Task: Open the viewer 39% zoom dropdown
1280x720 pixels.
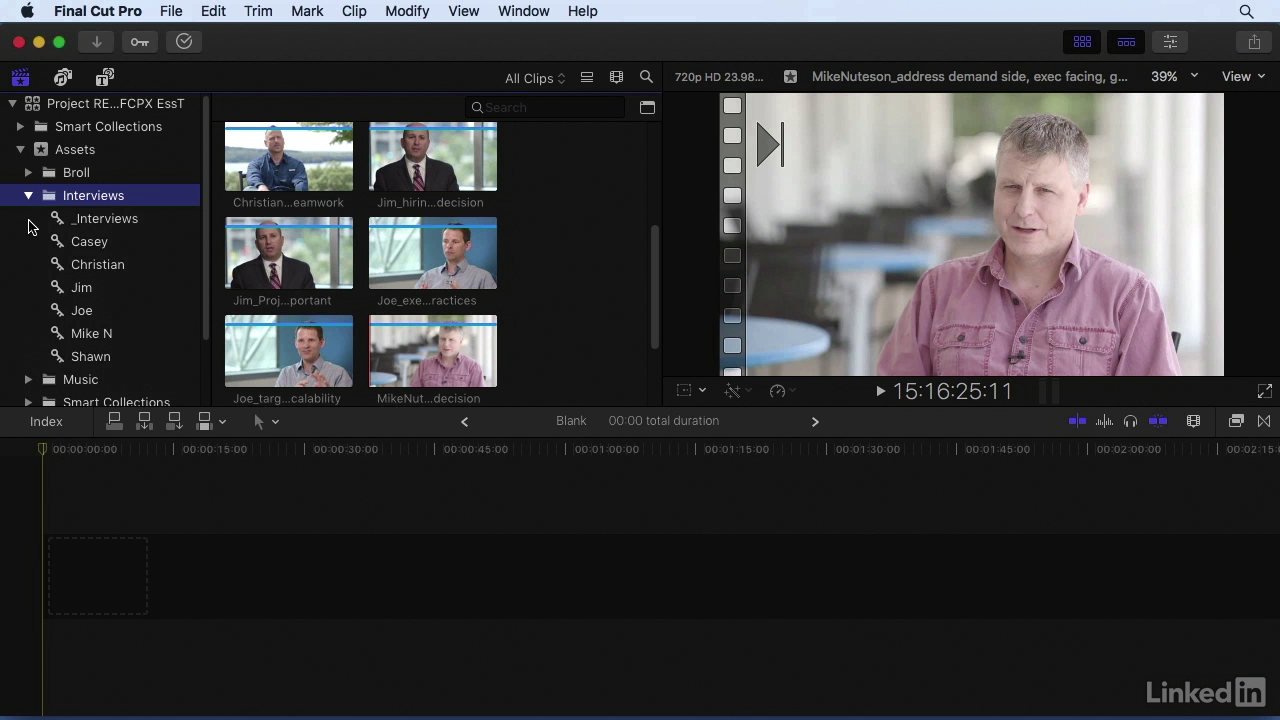Action: point(1175,76)
